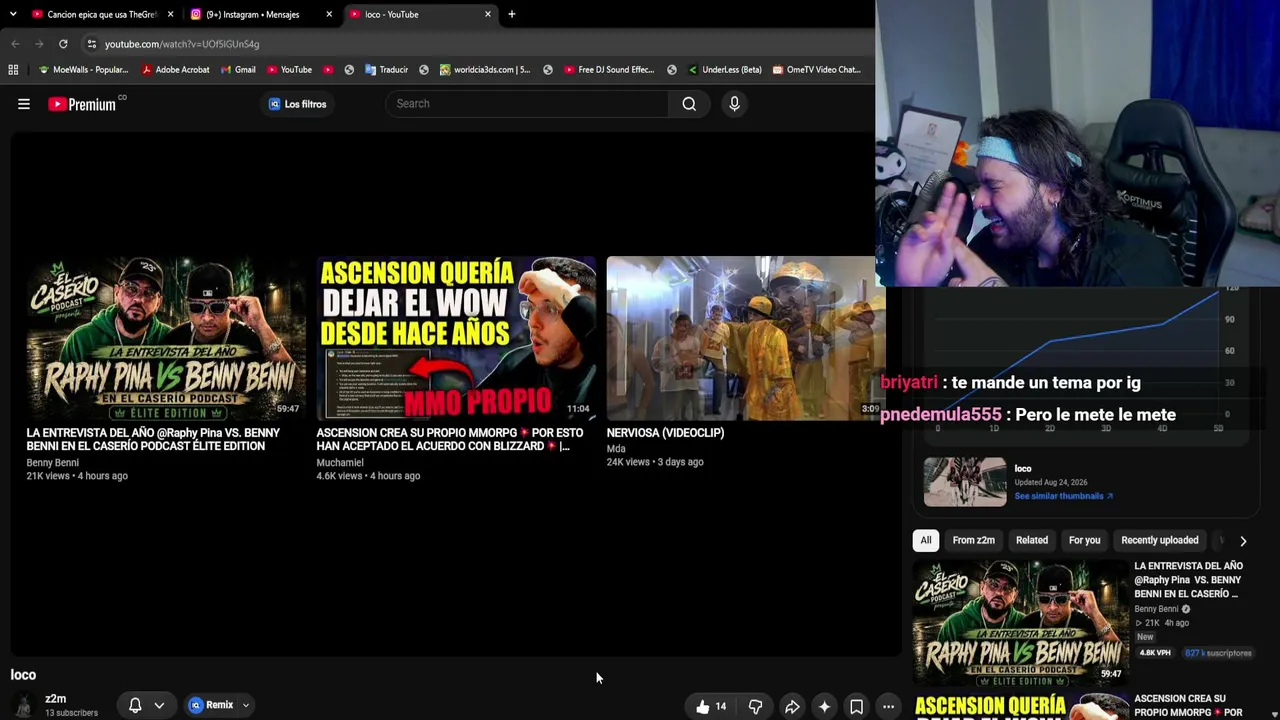Play the NERVIOSA (VIDEOCLIP) endscreen video
1280x720 pixels.
click(745, 338)
